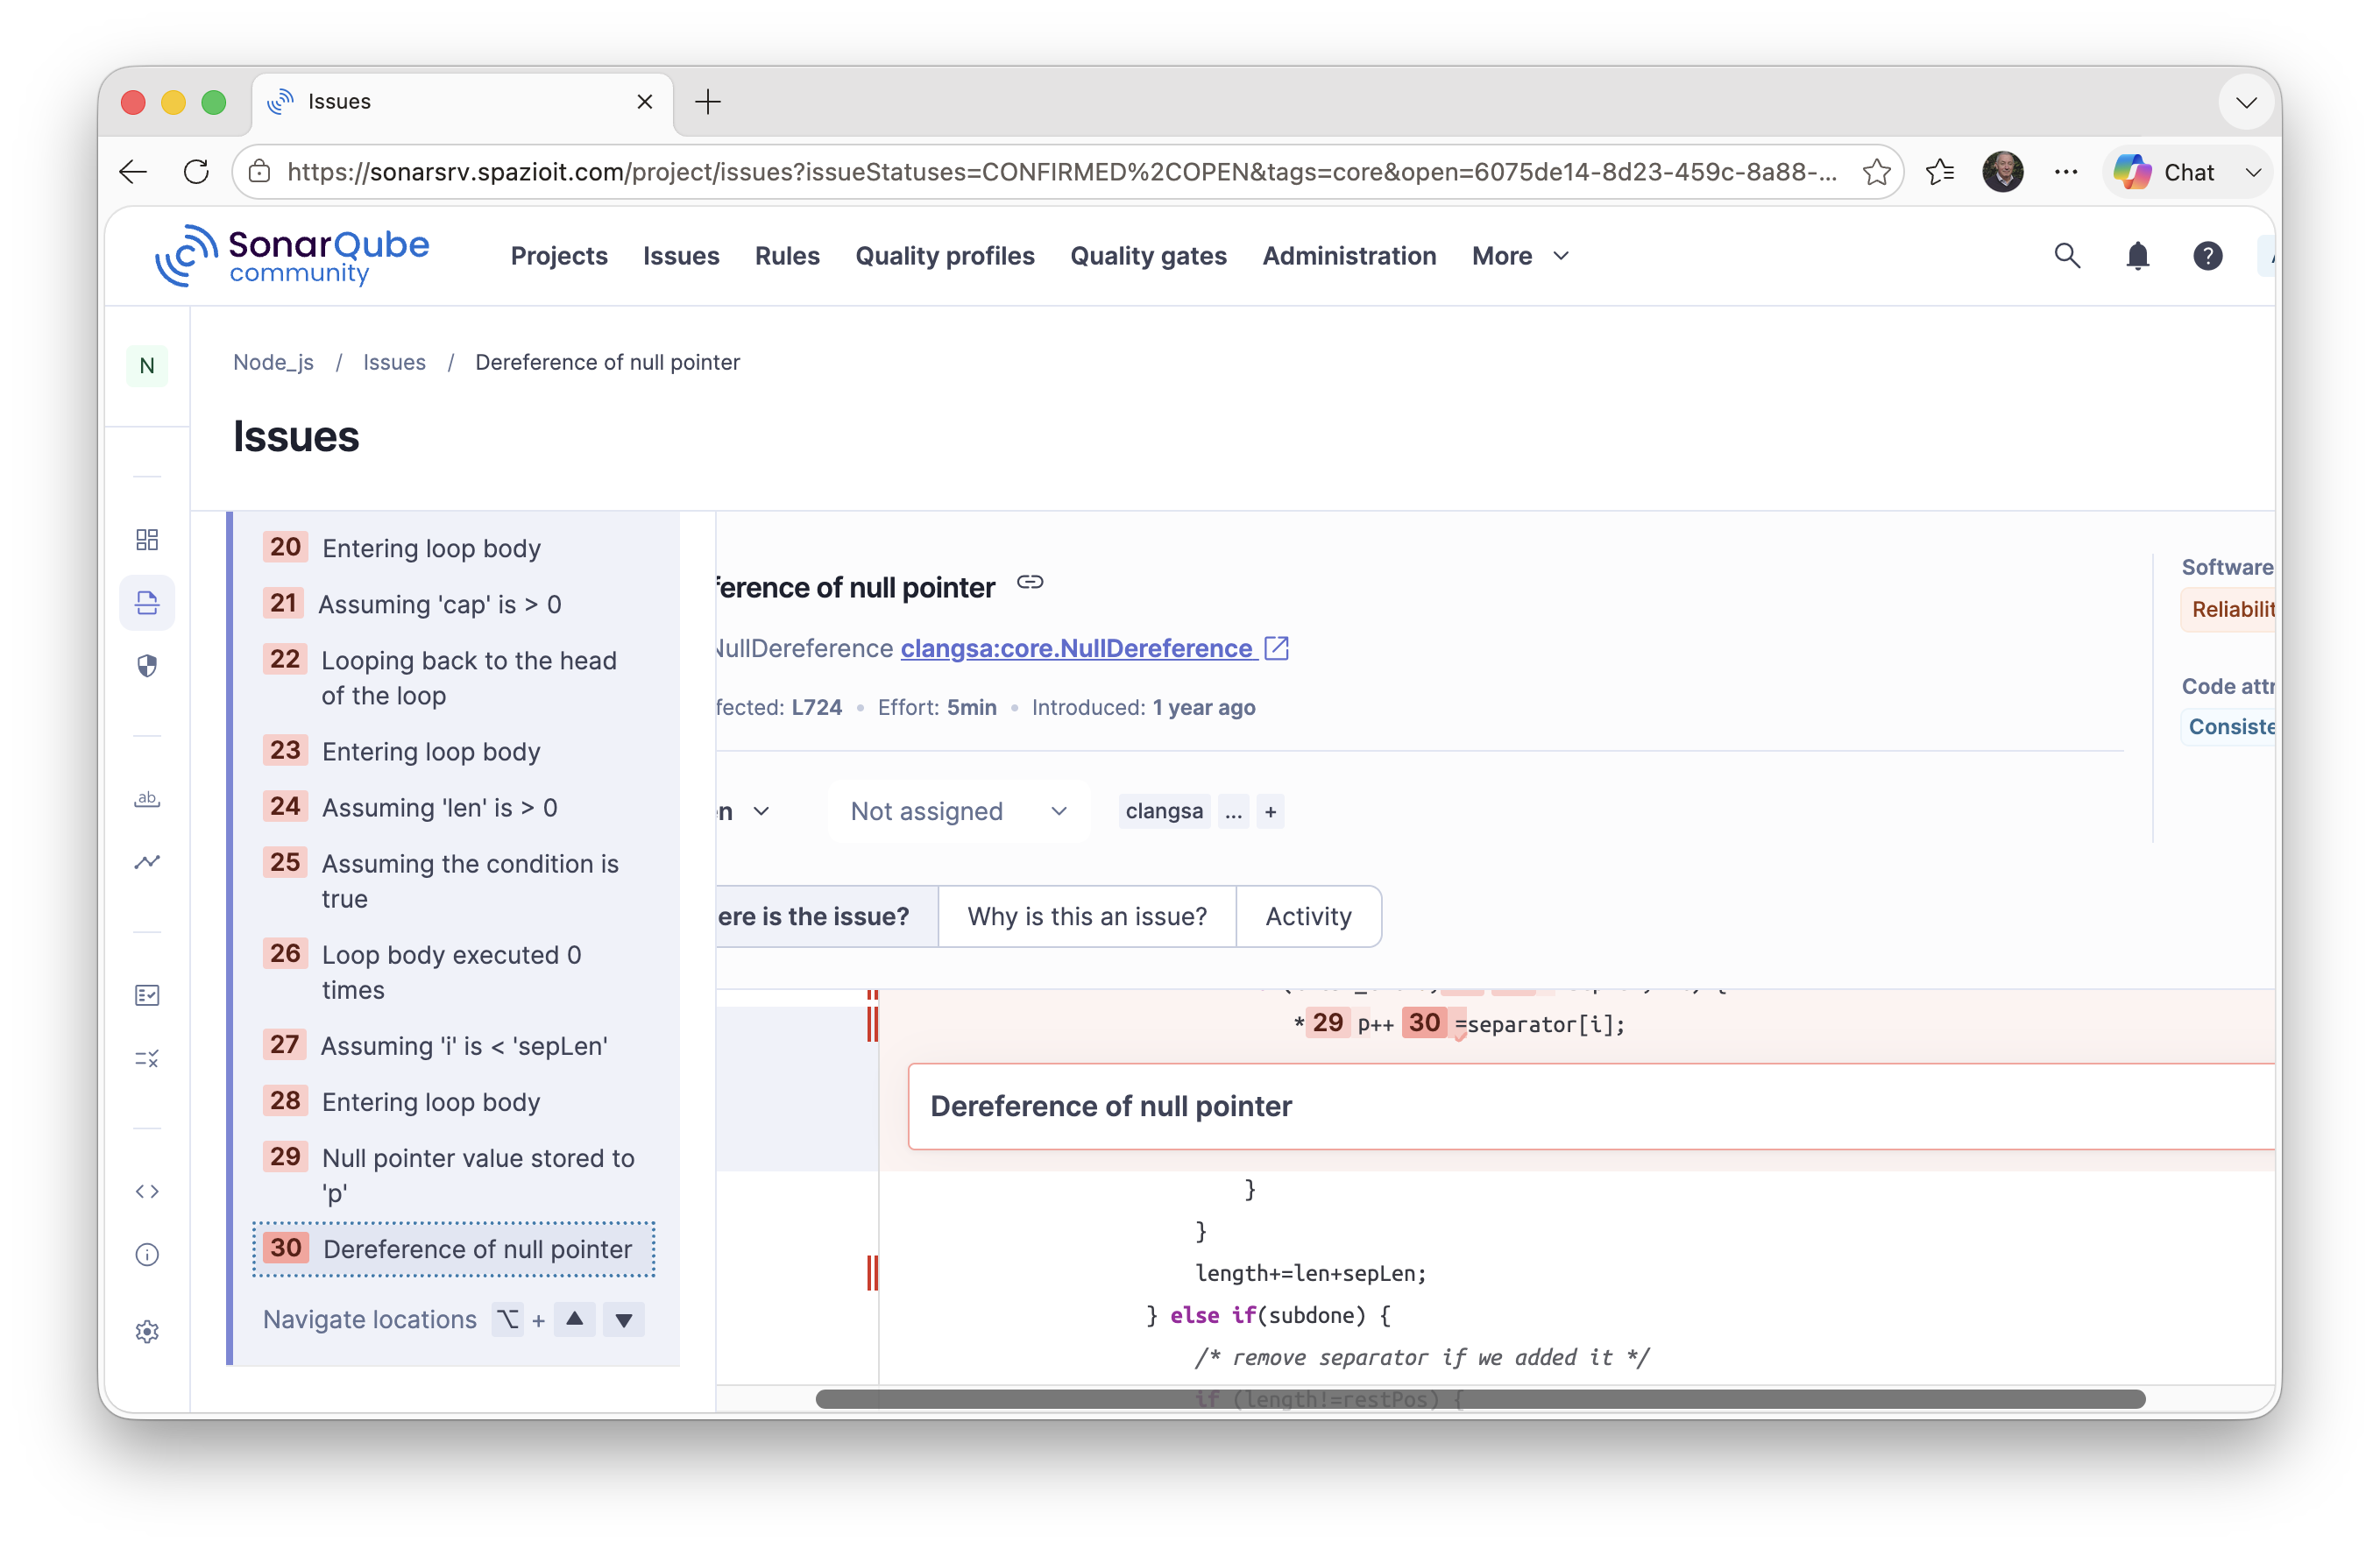Select step 24 Assuming 'len' is > 0

(454, 807)
